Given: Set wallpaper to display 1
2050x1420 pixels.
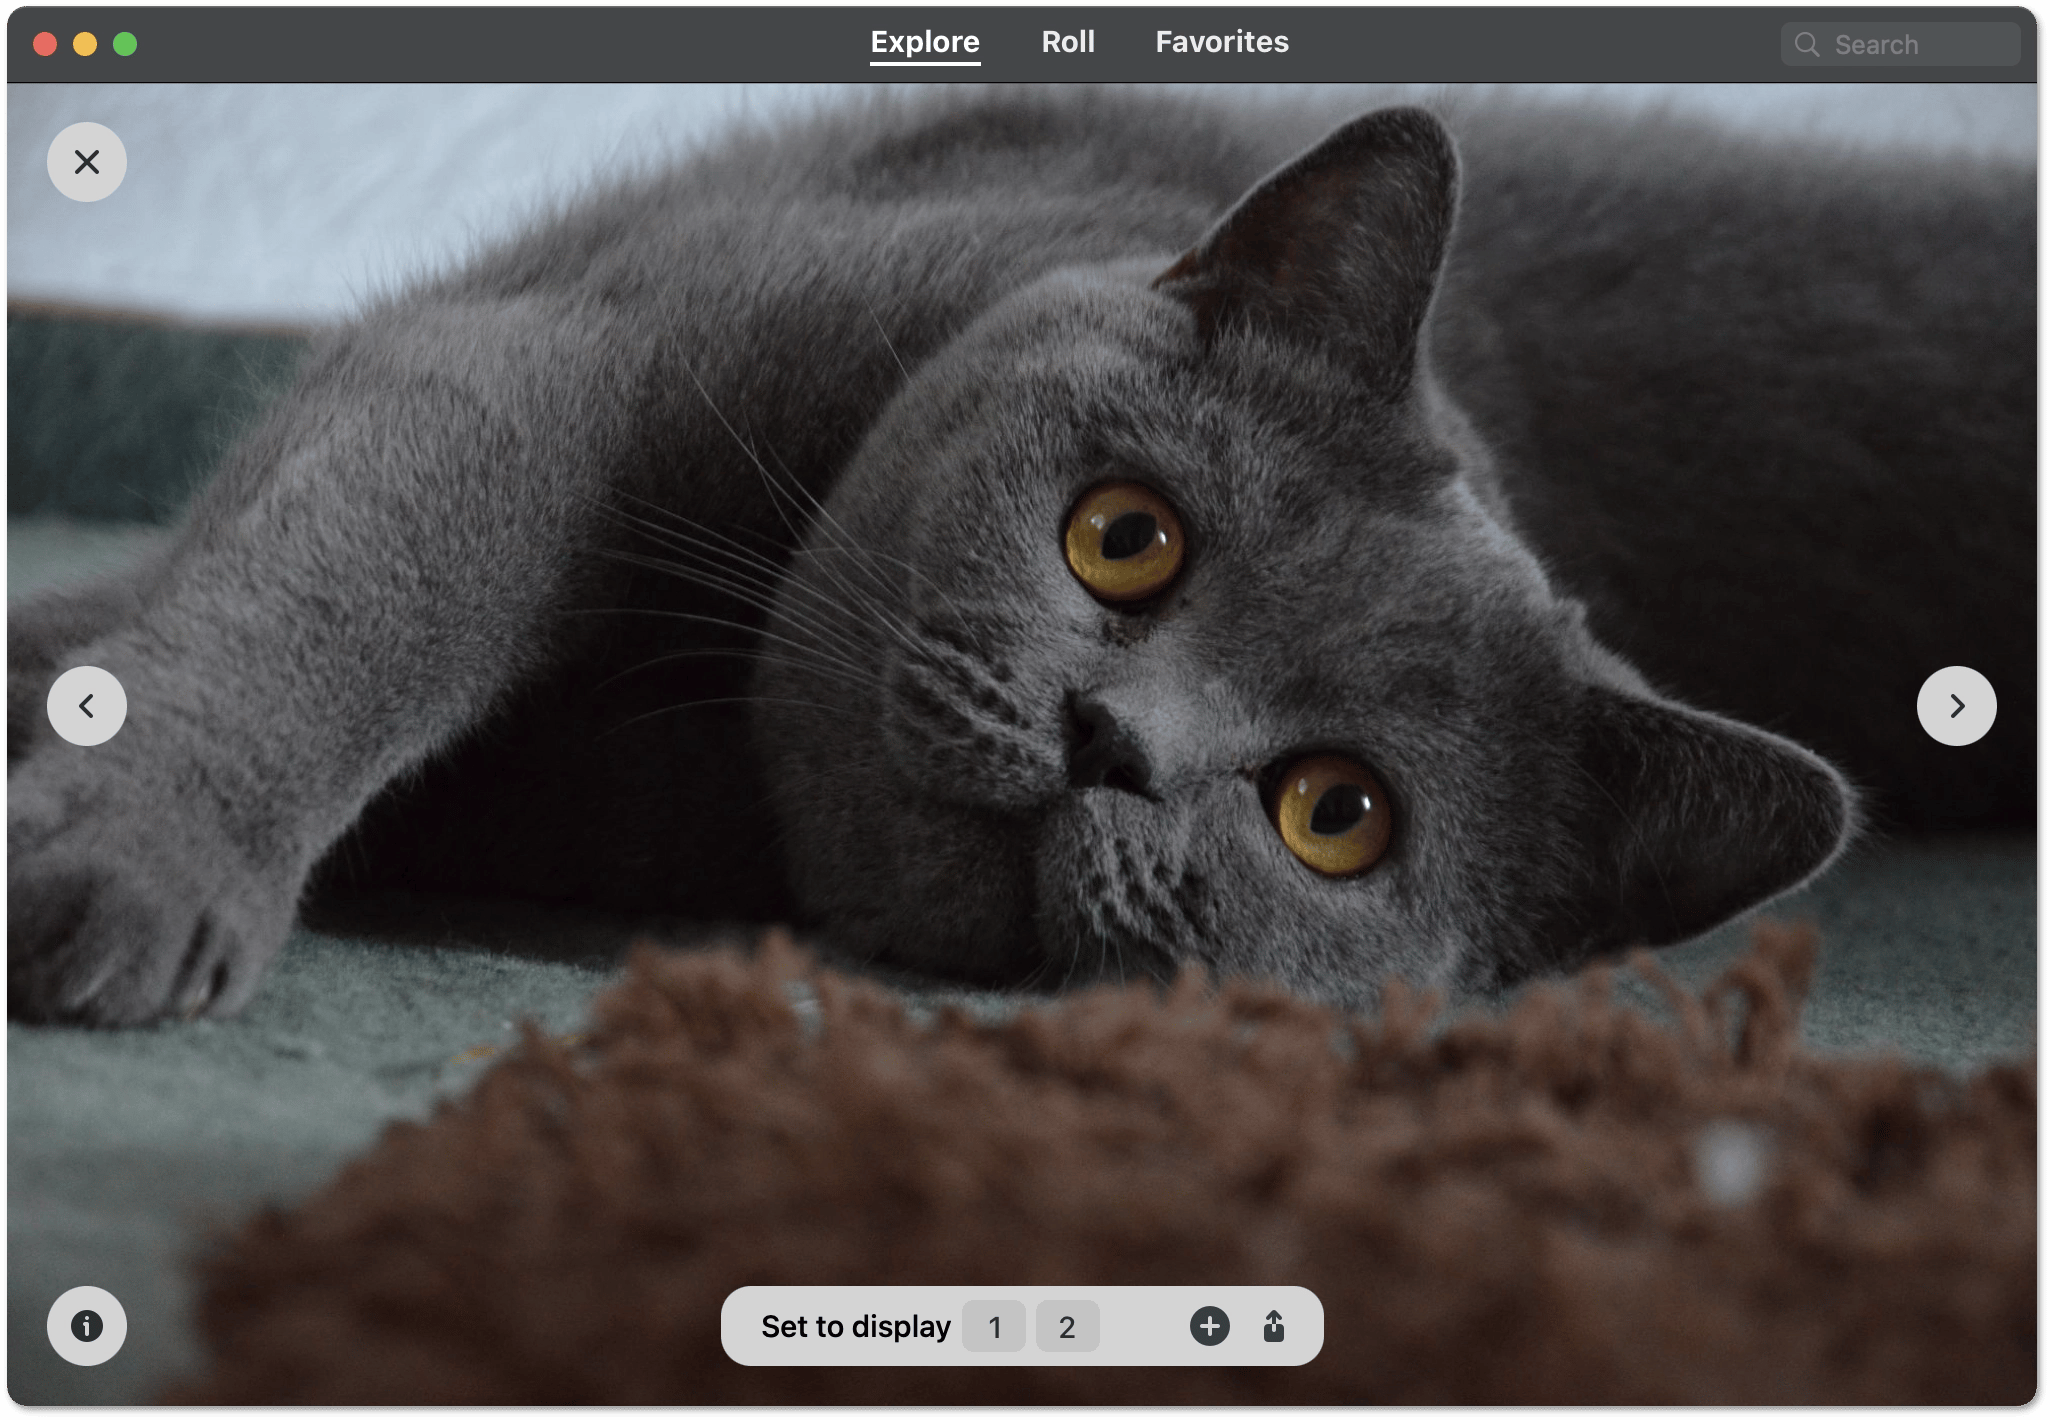Looking at the screenshot, I should [x=994, y=1327].
